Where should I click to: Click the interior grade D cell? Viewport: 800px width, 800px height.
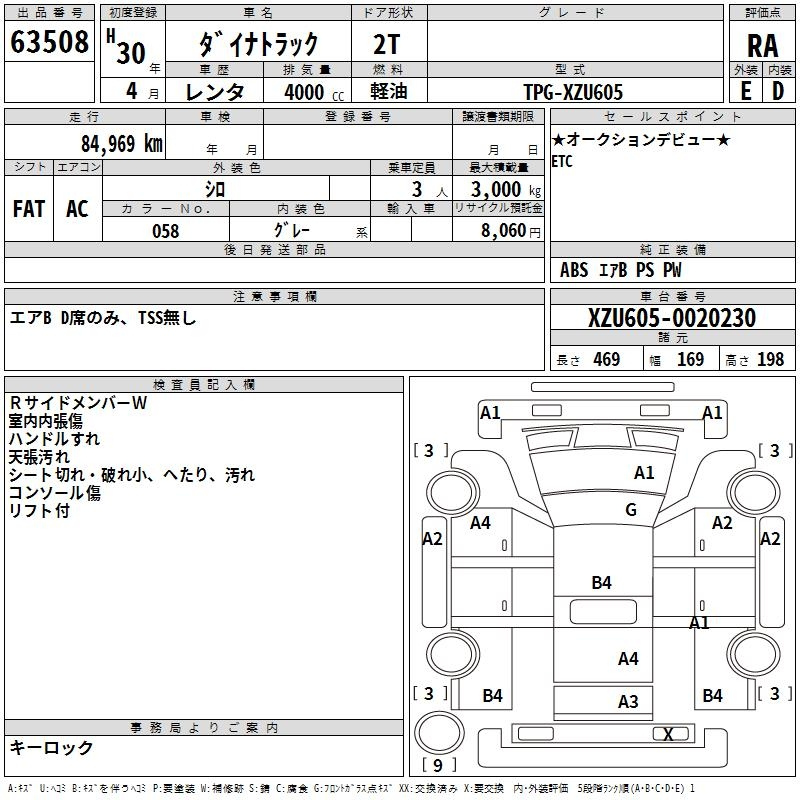pyautogui.click(x=778, y=91)
